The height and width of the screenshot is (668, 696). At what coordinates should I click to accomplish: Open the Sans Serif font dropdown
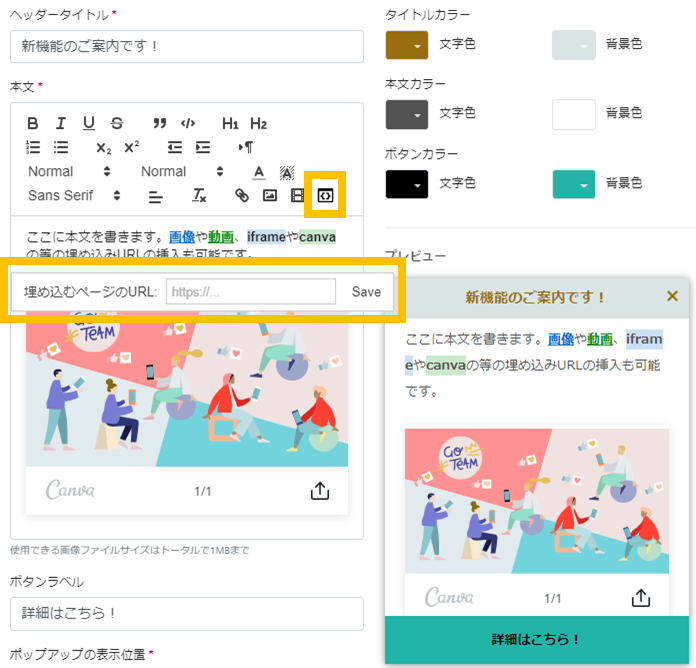(74, 195)
